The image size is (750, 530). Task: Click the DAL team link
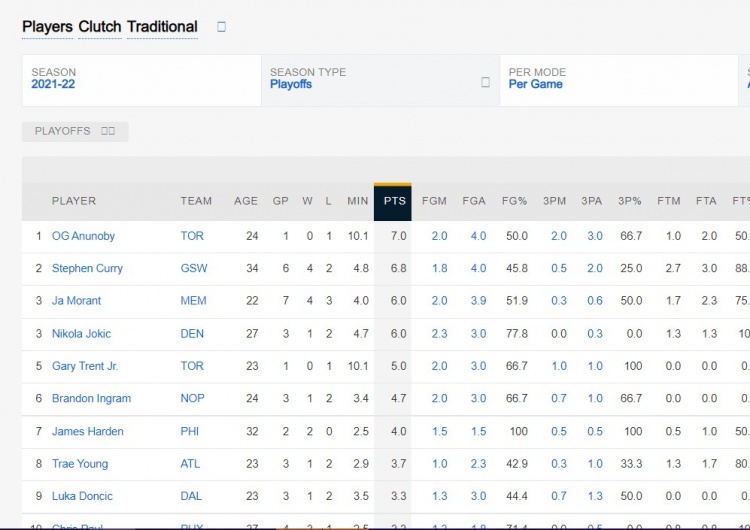pyautogui.click(x=191, y=496)
